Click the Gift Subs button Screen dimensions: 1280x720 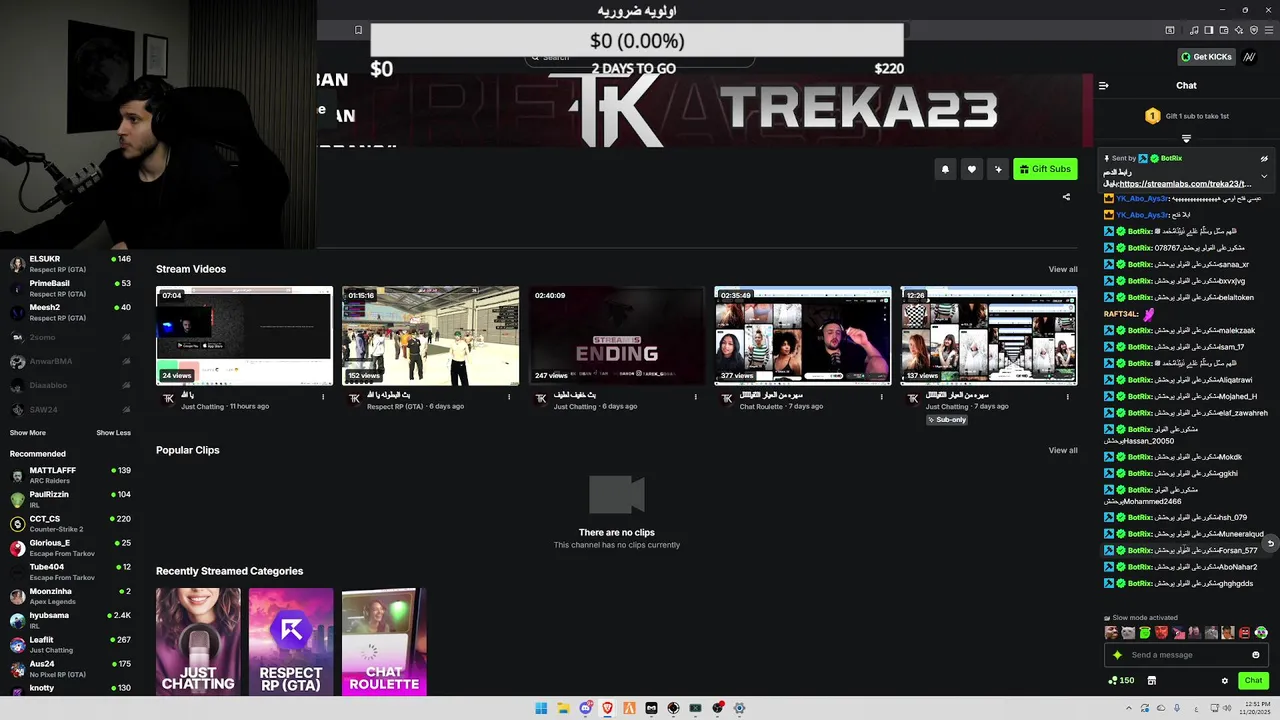coord(1045,169)
